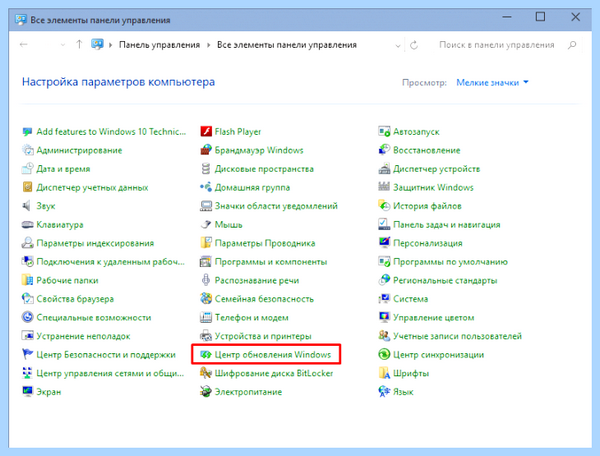Open Параметры индексирования link

[95, 243]
